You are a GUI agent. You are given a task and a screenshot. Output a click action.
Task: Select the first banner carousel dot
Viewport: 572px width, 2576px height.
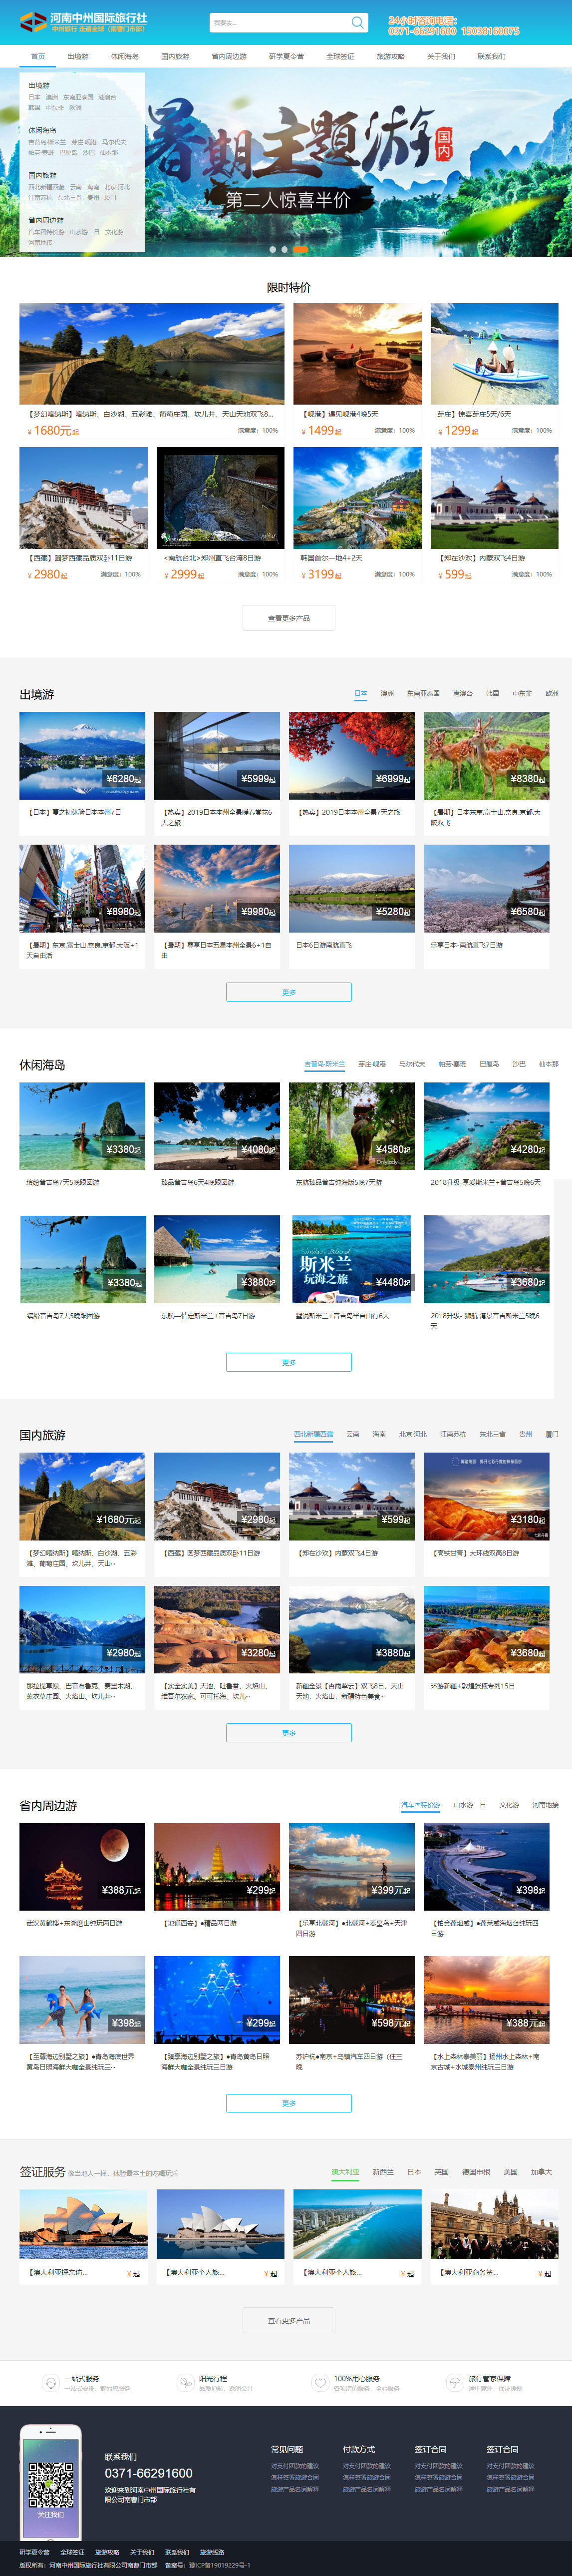(272, 249)
